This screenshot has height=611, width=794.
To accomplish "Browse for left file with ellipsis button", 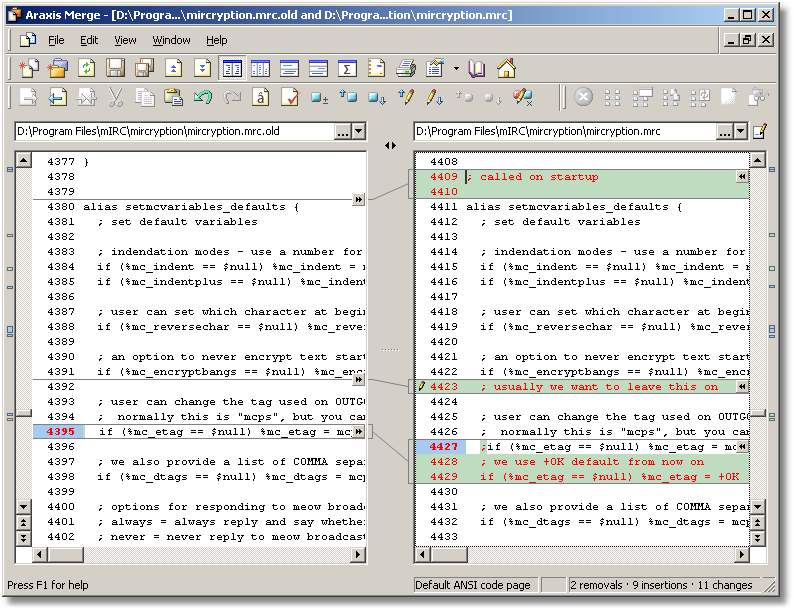I will [343, 132].
